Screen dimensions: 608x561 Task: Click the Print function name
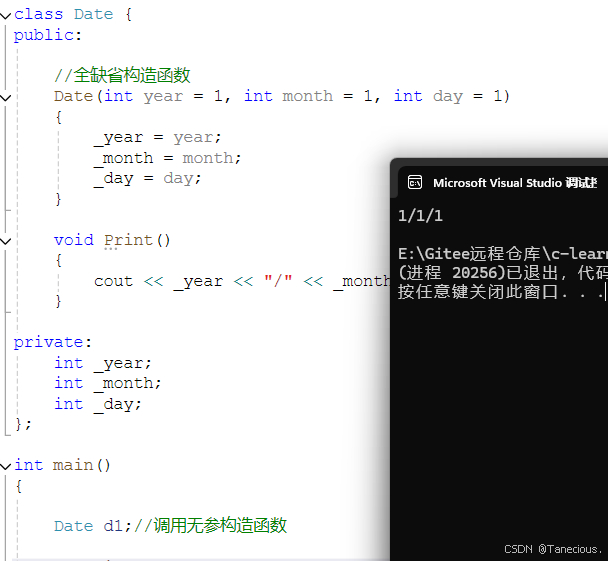pos(128,240)
